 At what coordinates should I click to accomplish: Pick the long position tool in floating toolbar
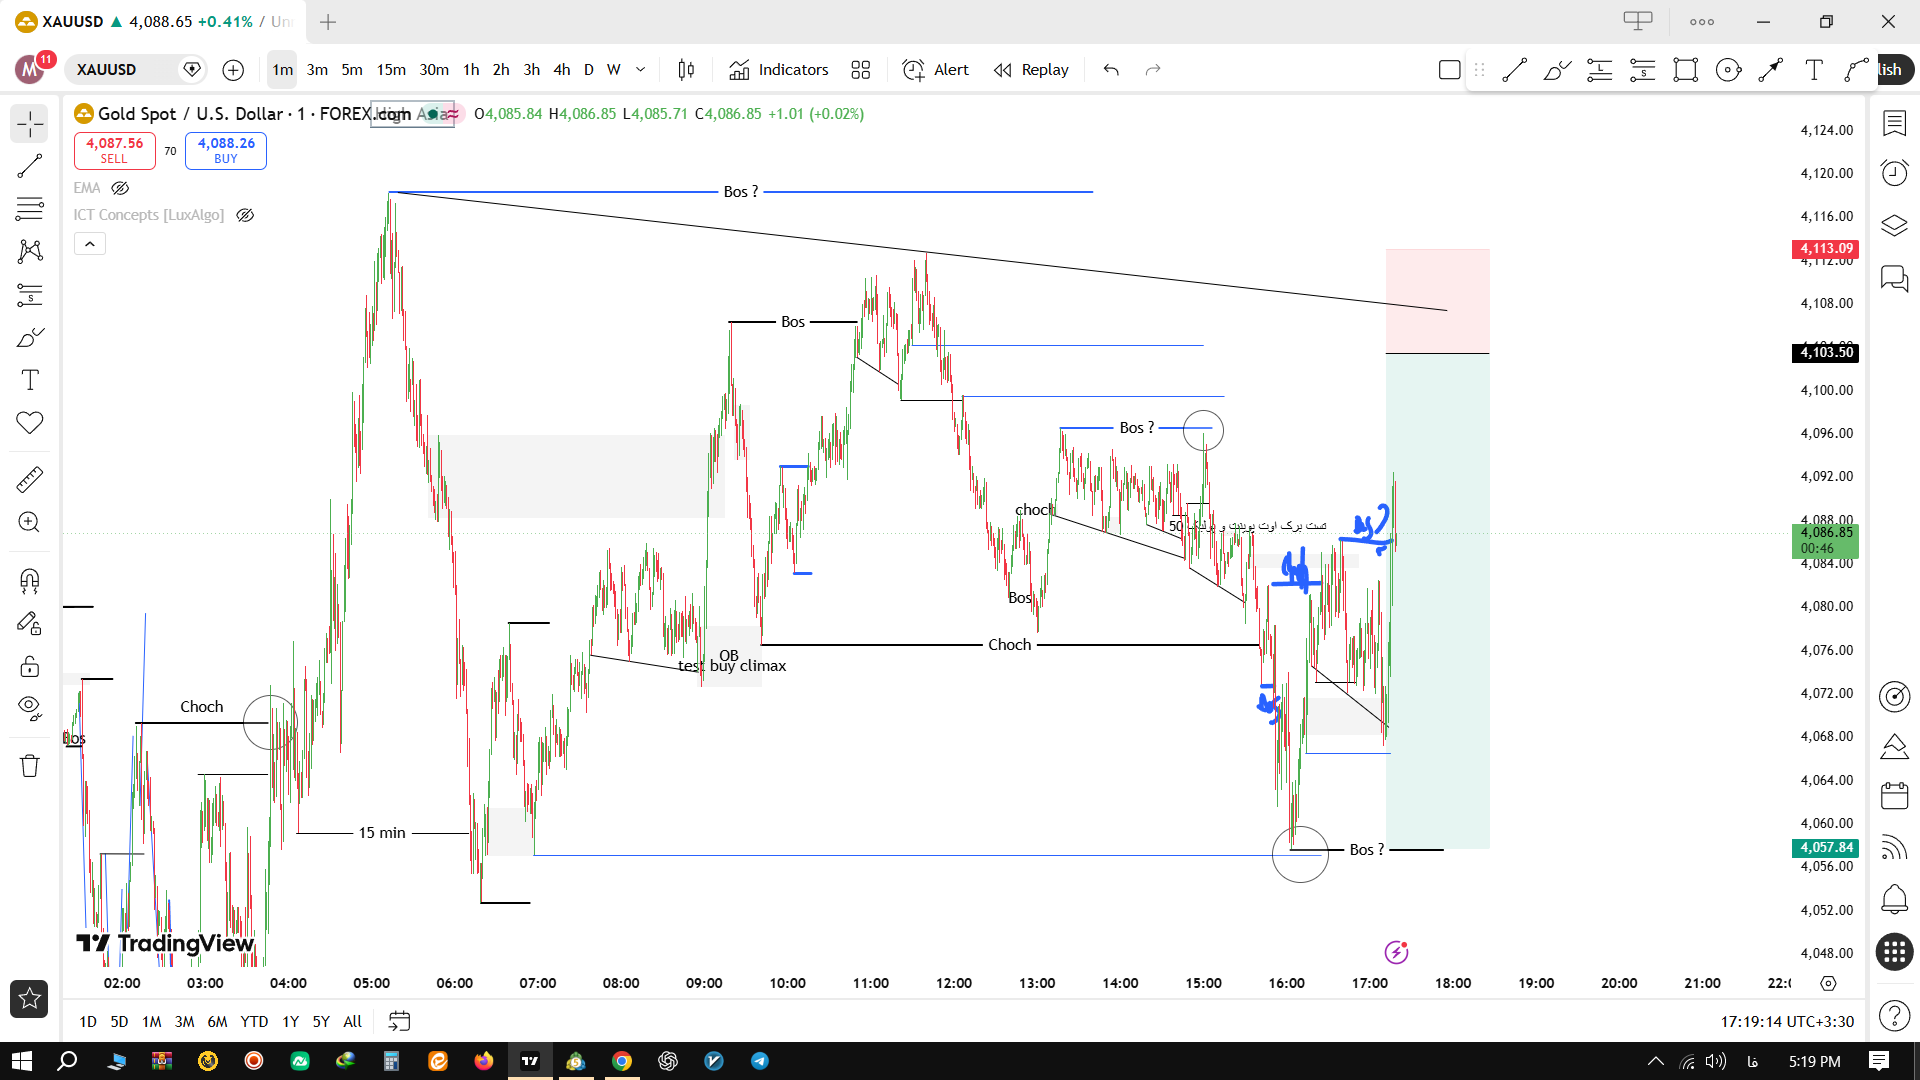1600,70
